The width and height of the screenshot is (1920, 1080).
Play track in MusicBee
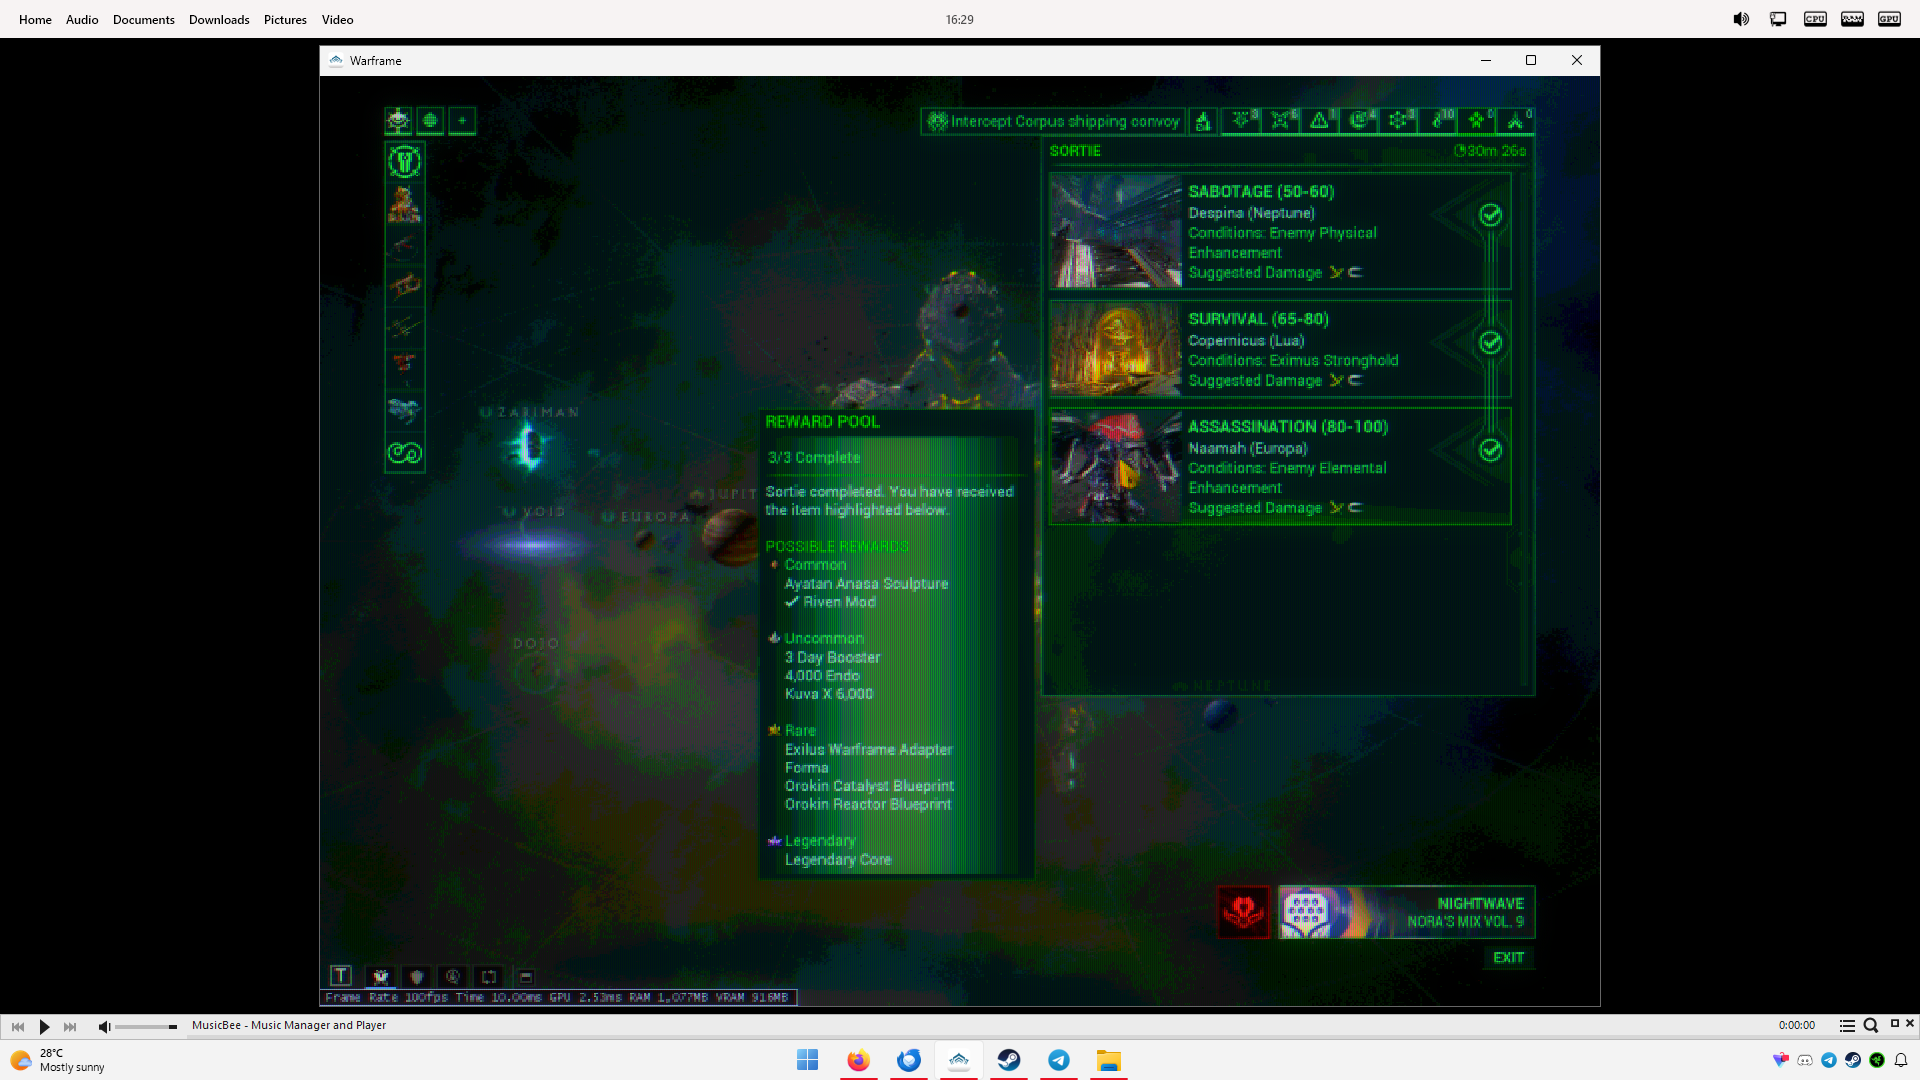click(x=44, y=1026)
